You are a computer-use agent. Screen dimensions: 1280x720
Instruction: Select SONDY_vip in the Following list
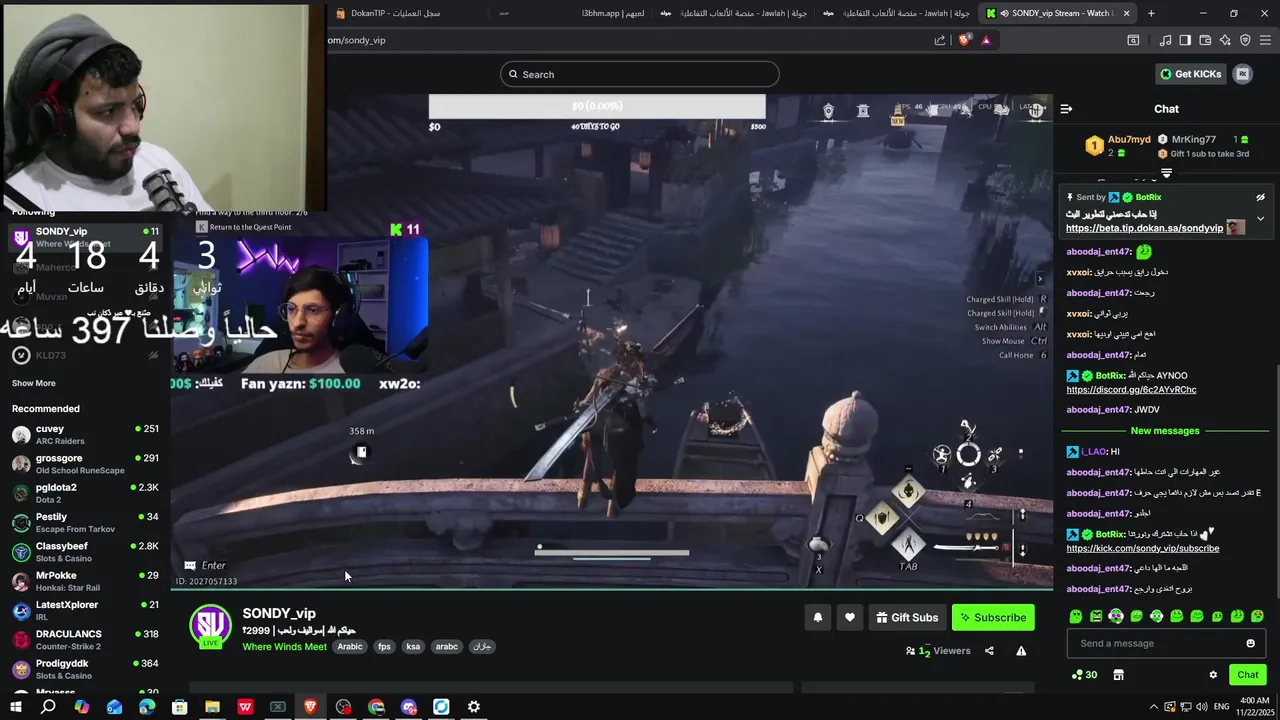tap(85, 237)
